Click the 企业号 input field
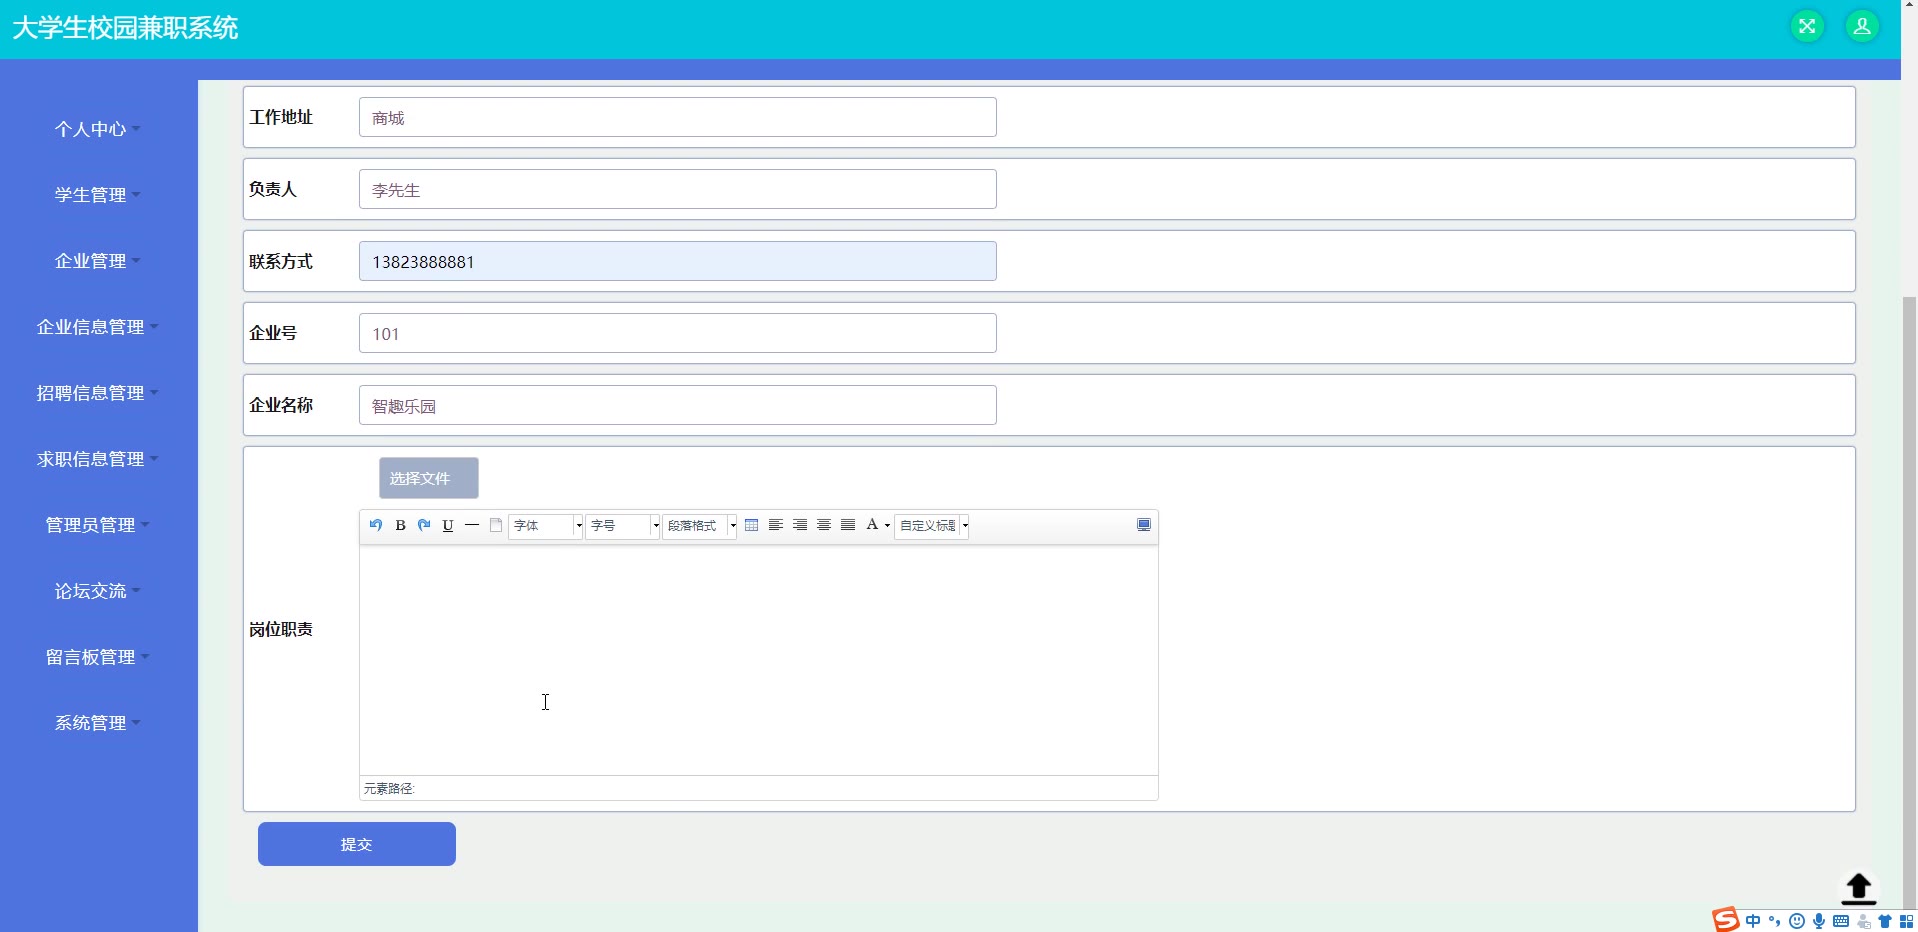Image resolution: width=1918 pixels, height=932 pixels. click(678, 333)
